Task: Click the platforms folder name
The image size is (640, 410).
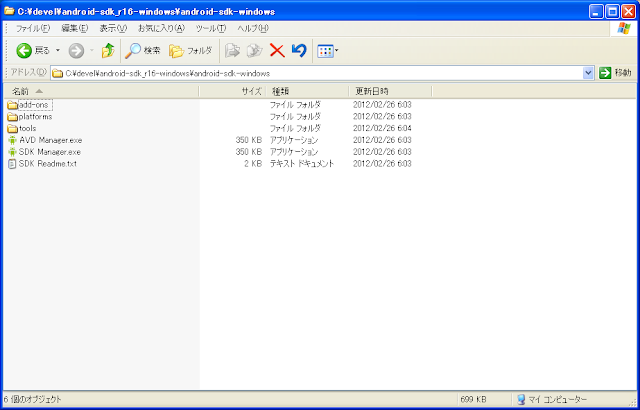Action: click(x=36, y=117)
